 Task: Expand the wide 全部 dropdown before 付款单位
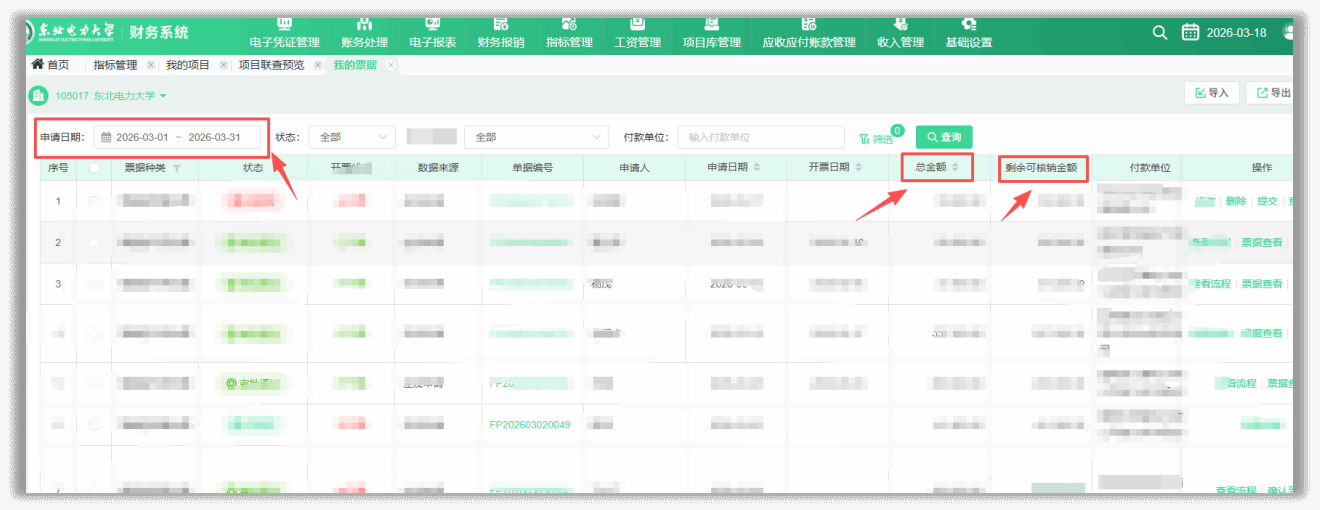point(536,137)
